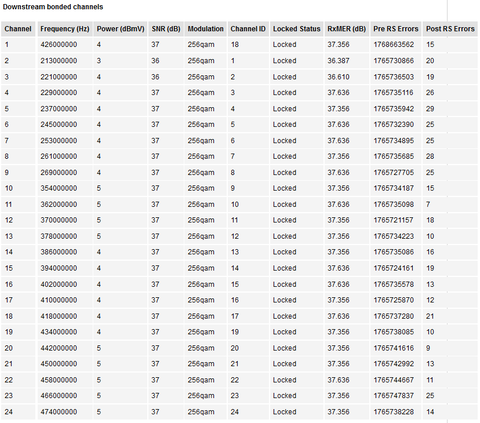Select frequency value 474000000

click(x=59, y=412)
